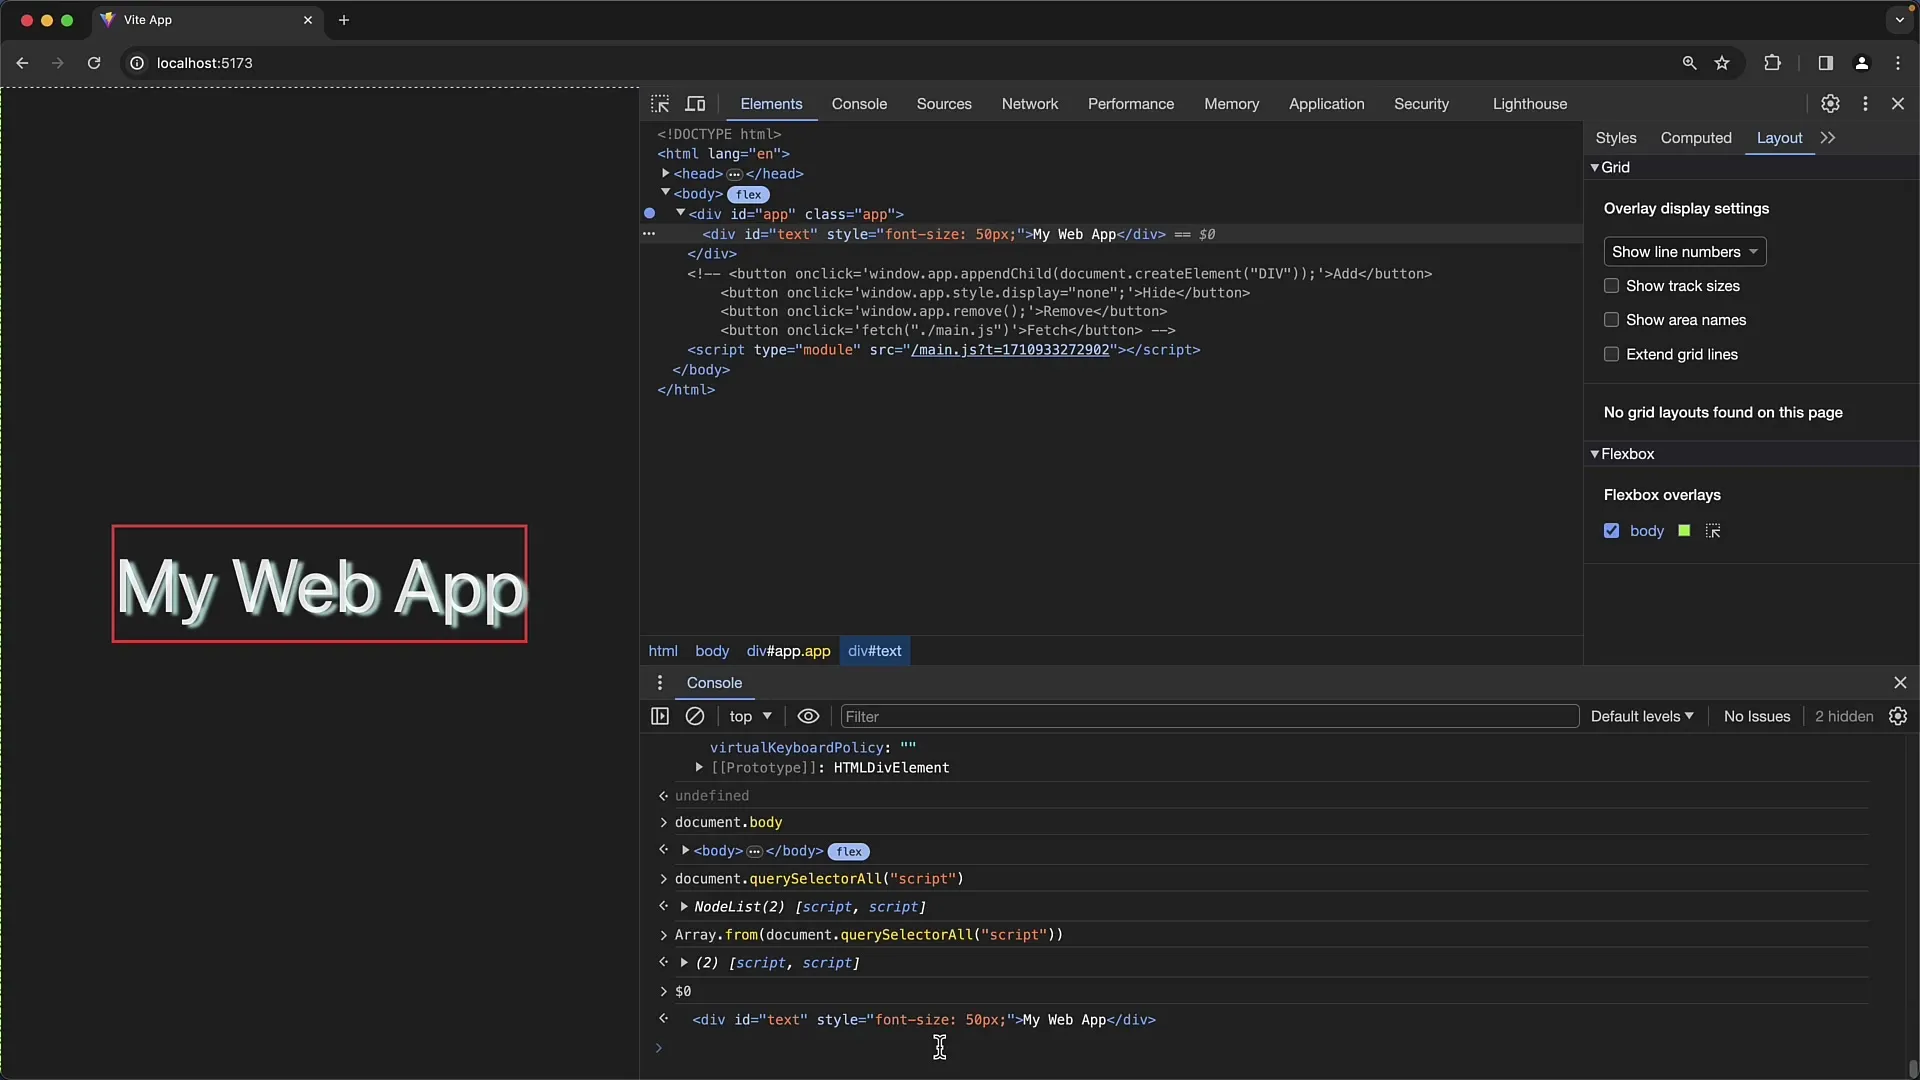The height and width of the screenshot is (1080, 1920).
Task: Enable Show area names checkbox
Action: (1611, 320)
